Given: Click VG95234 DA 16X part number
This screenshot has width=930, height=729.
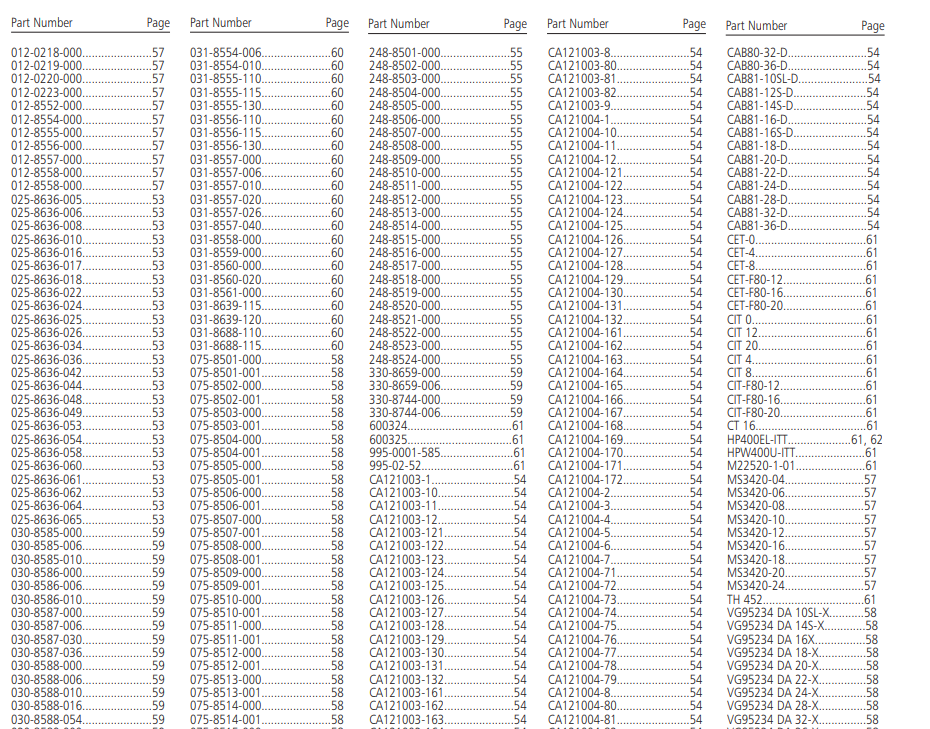Looking at the screenshot, I should (x=771, y=639).
